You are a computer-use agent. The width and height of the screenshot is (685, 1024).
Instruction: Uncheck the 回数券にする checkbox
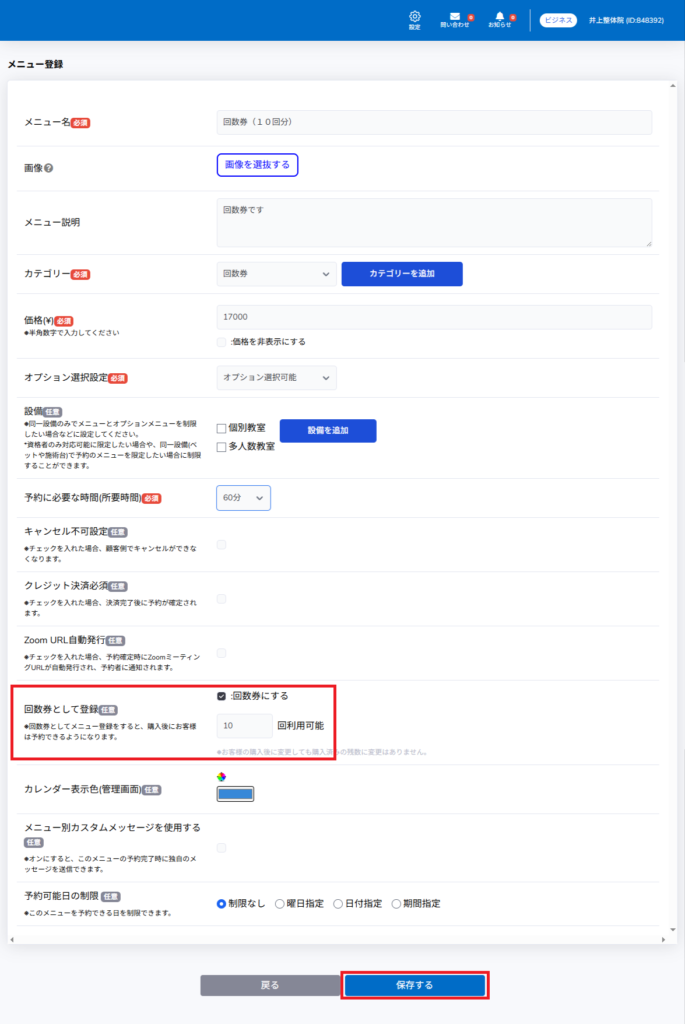[222, 696]
